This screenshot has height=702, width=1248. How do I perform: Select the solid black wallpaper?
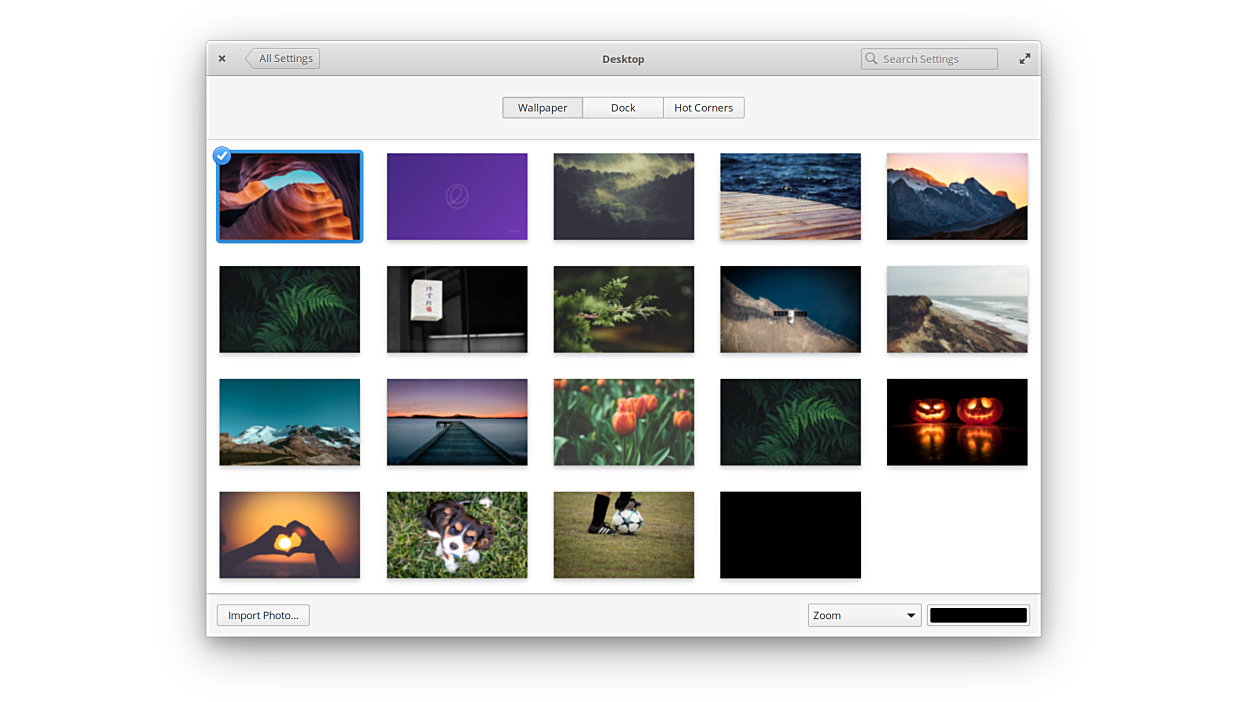790,535
